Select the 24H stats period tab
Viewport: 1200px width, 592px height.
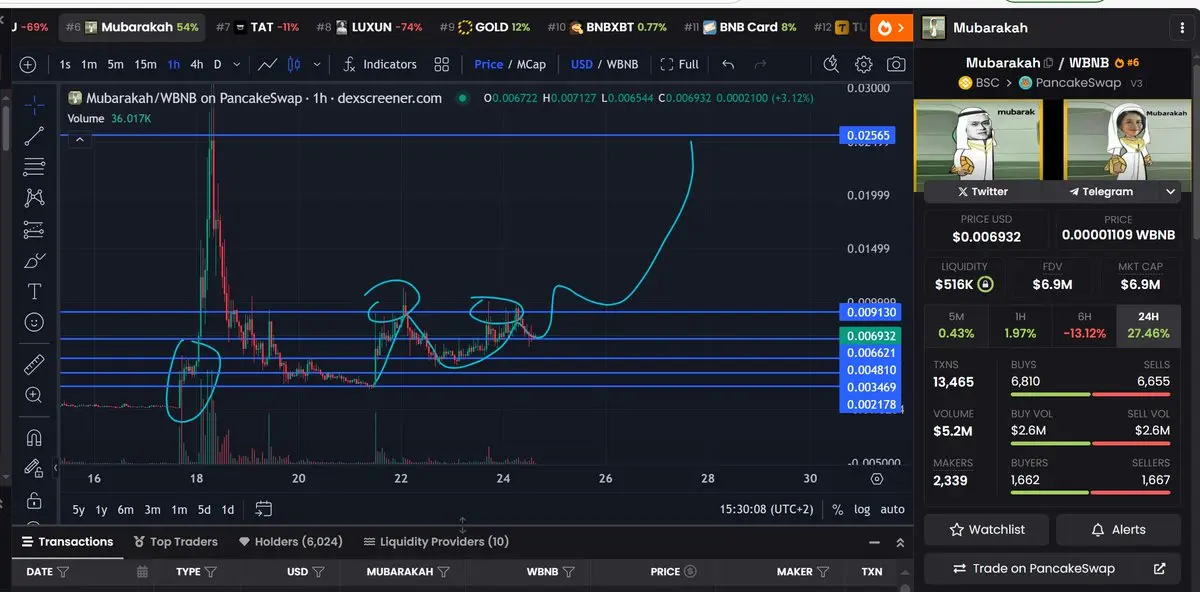pos(1148,325)
